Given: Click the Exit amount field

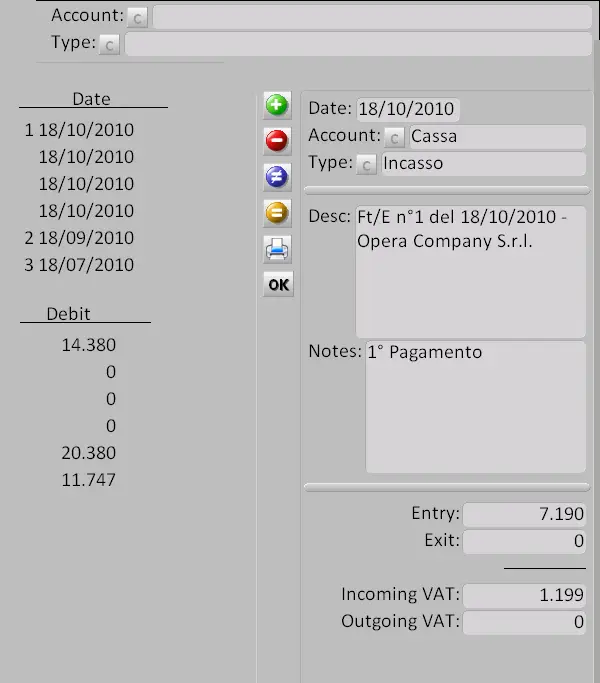Looking at the screenshot, I should click(x=525, y=542).
